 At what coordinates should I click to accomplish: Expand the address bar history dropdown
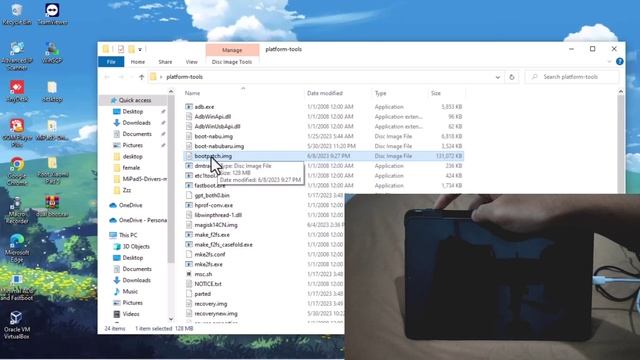point(498,77)
